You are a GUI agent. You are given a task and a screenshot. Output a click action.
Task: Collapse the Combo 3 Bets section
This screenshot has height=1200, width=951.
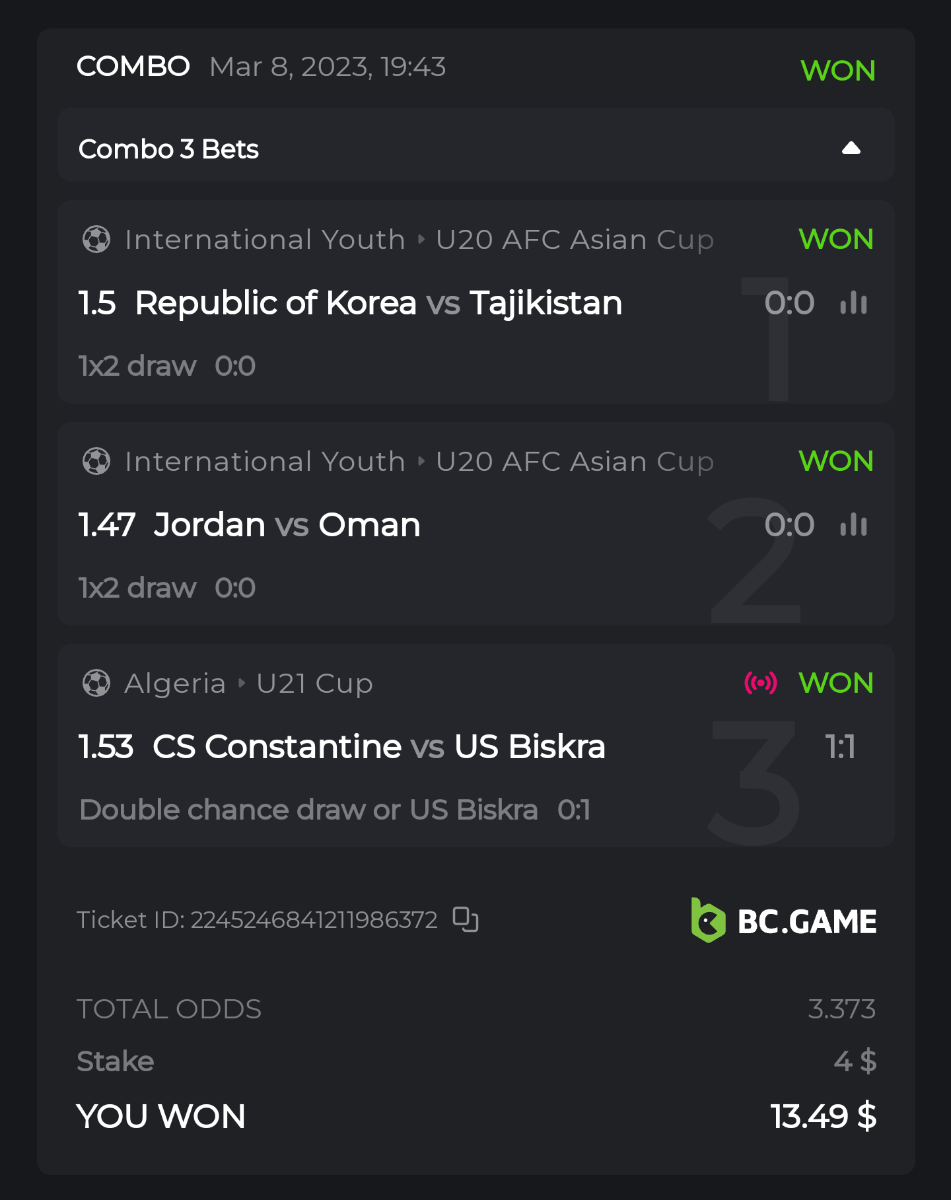(851, 149)
